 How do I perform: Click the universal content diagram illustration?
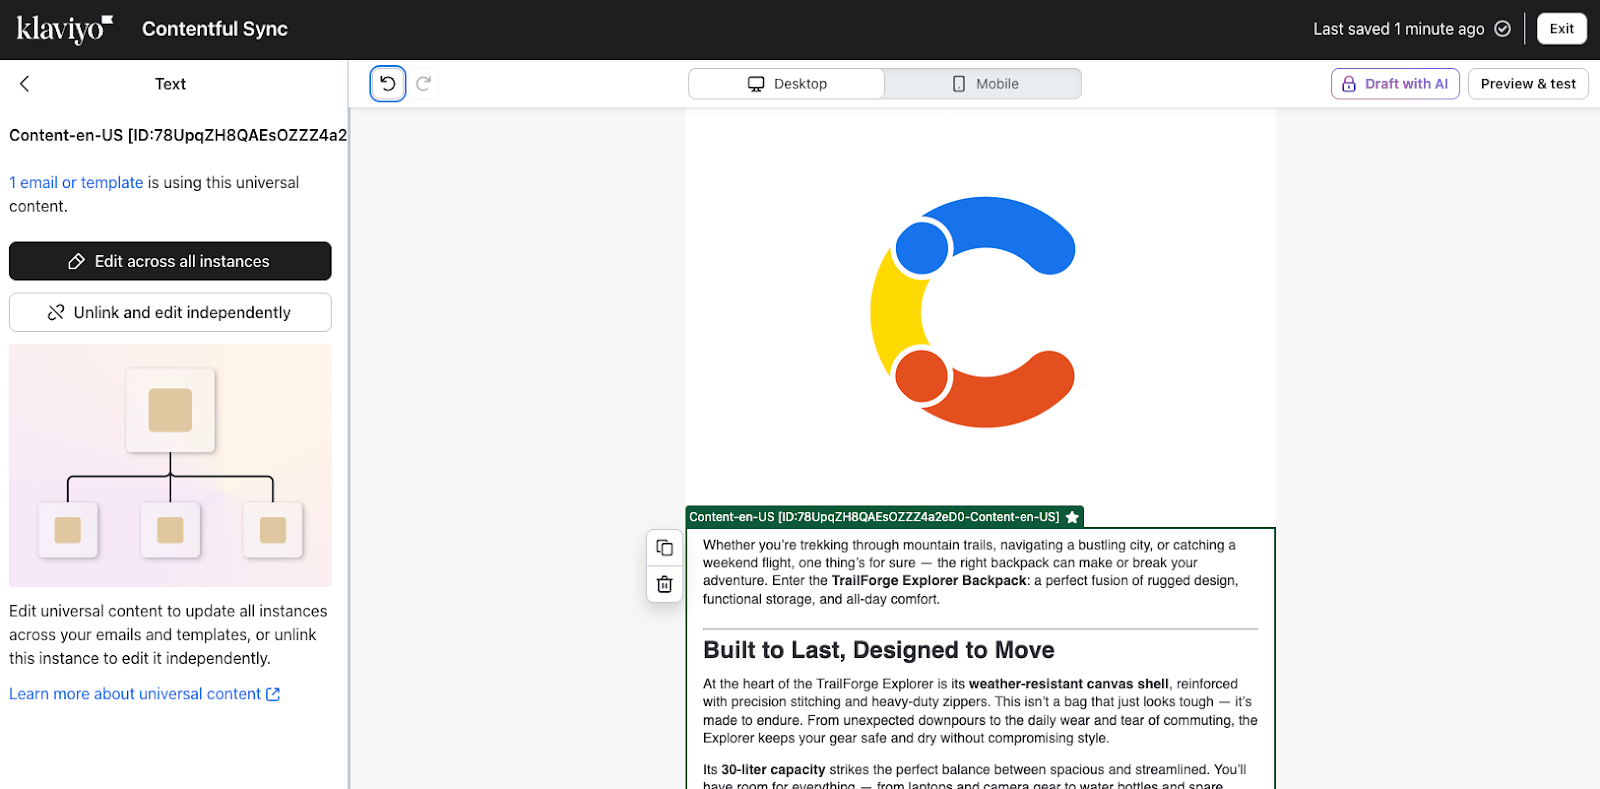[170, 465]
